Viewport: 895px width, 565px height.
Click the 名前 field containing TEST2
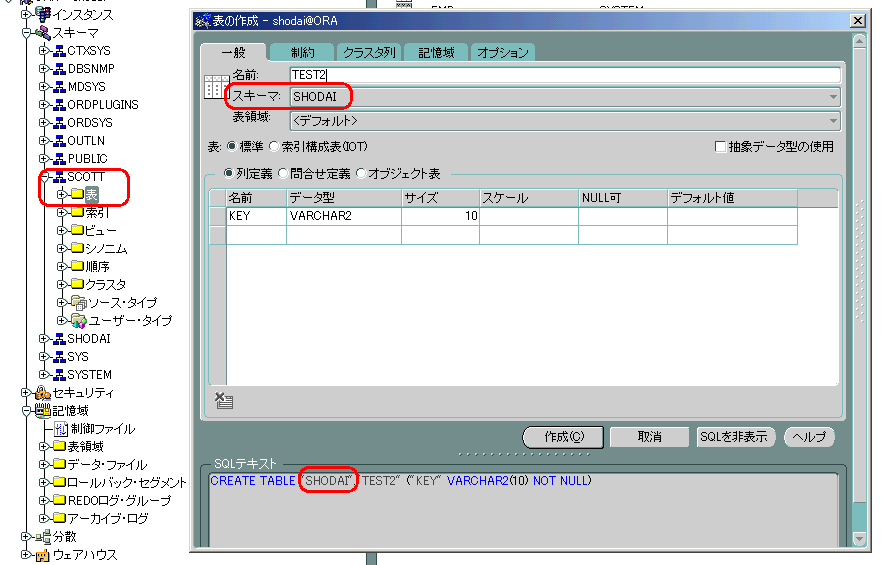564,74
